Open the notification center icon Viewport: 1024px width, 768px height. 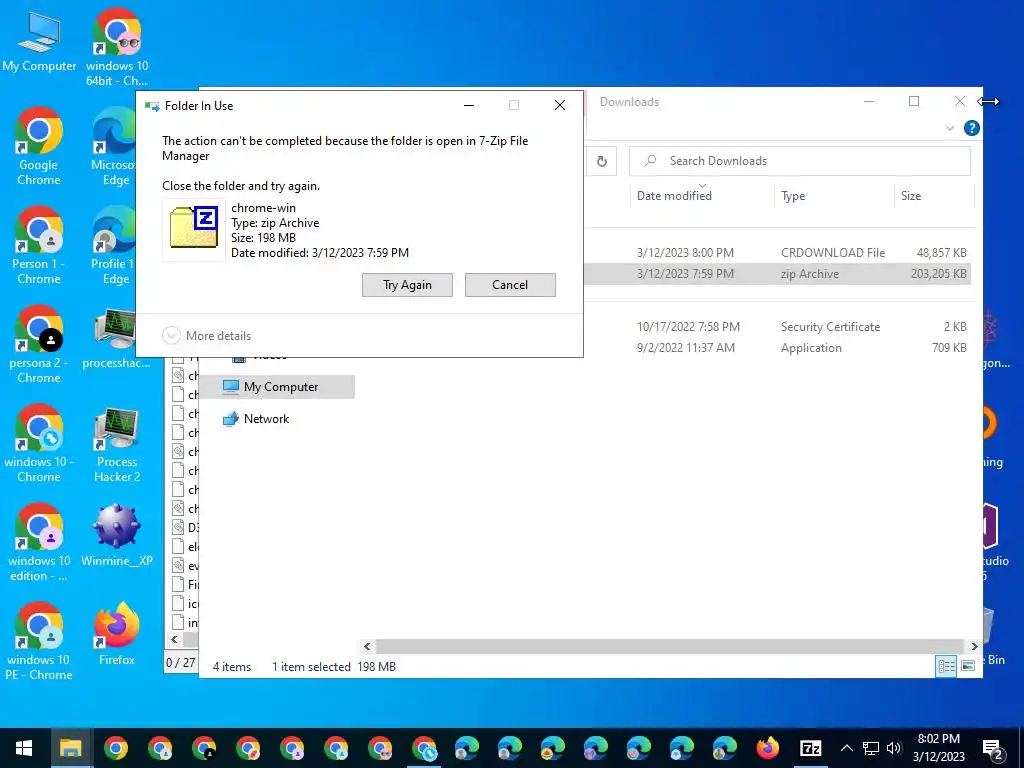point(993,748)
